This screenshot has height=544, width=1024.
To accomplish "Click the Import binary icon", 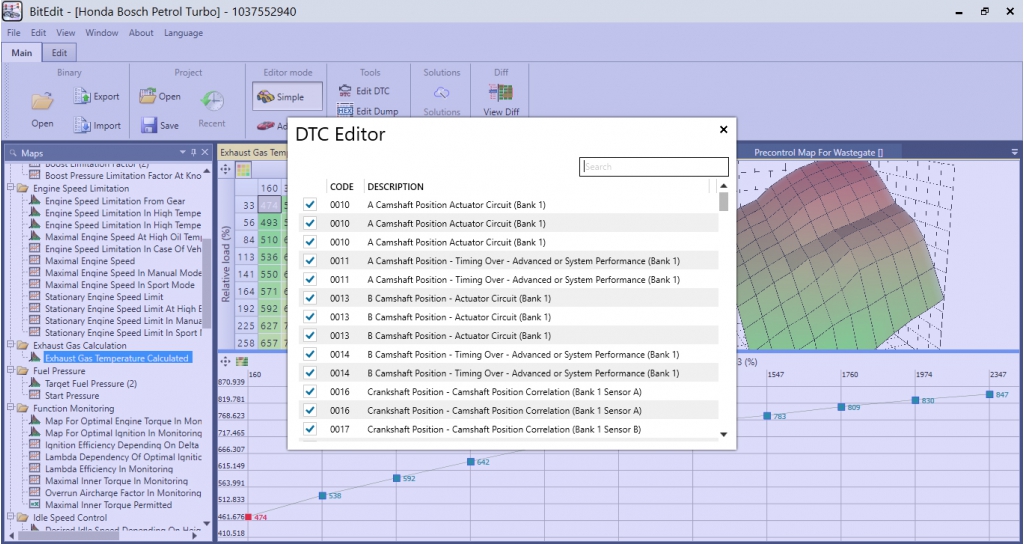I will (x=82, y=125).
